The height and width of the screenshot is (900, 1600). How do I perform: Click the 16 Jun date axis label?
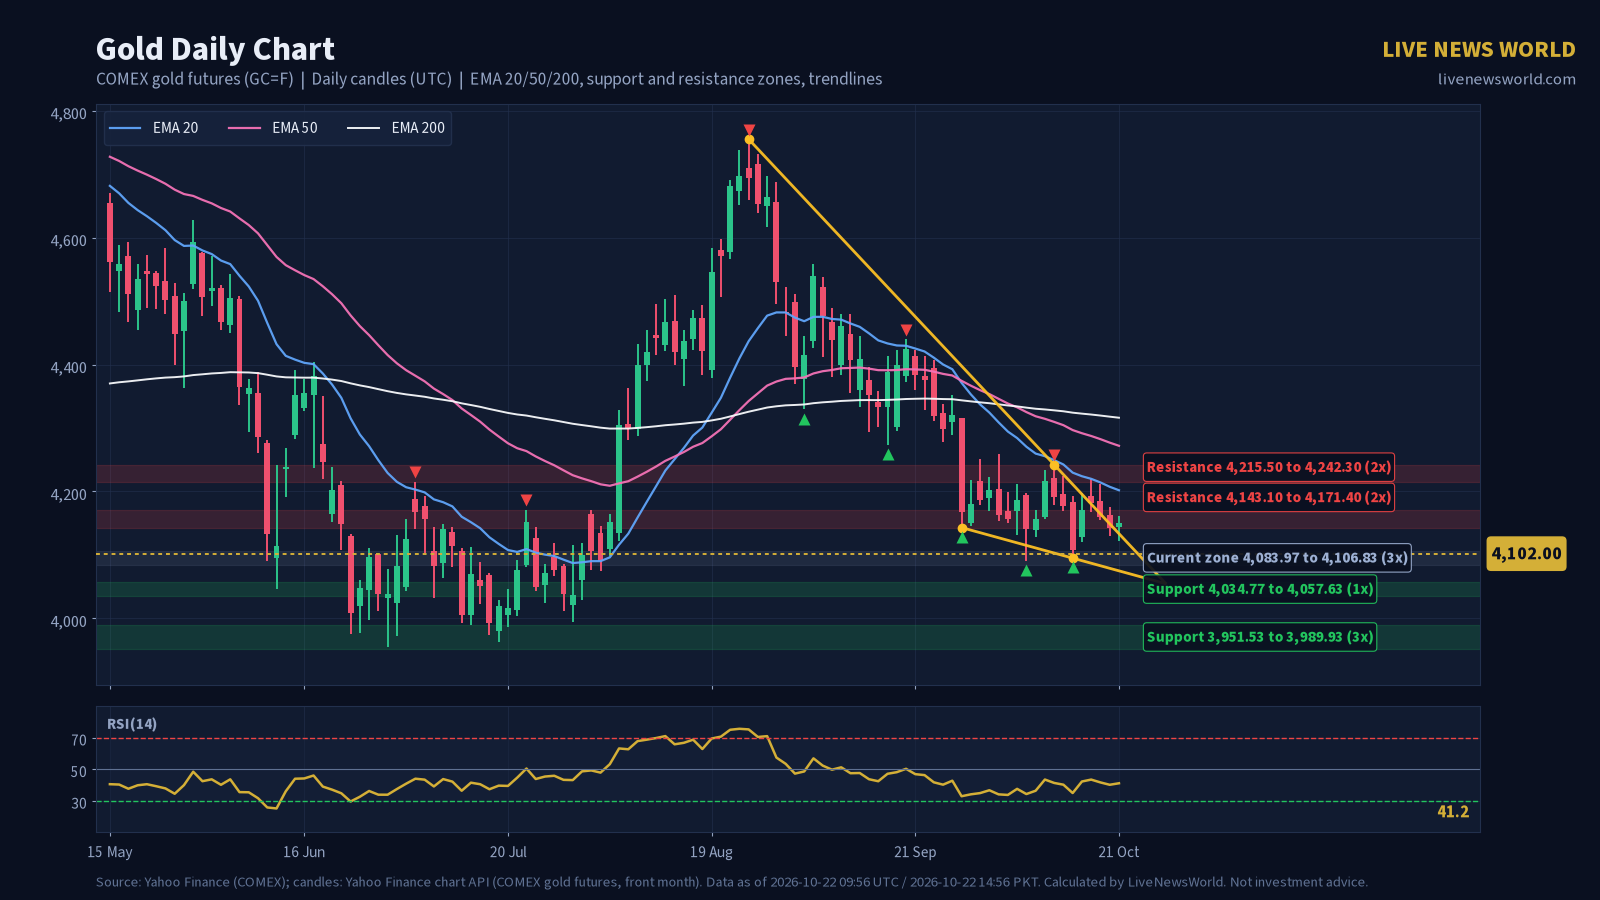[x=304, y=852]
